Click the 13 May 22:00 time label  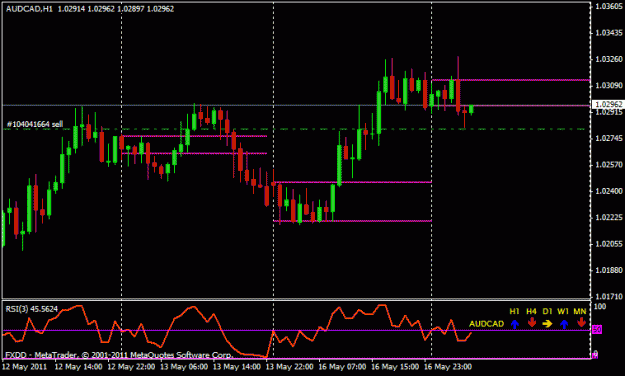coord(289,366)
